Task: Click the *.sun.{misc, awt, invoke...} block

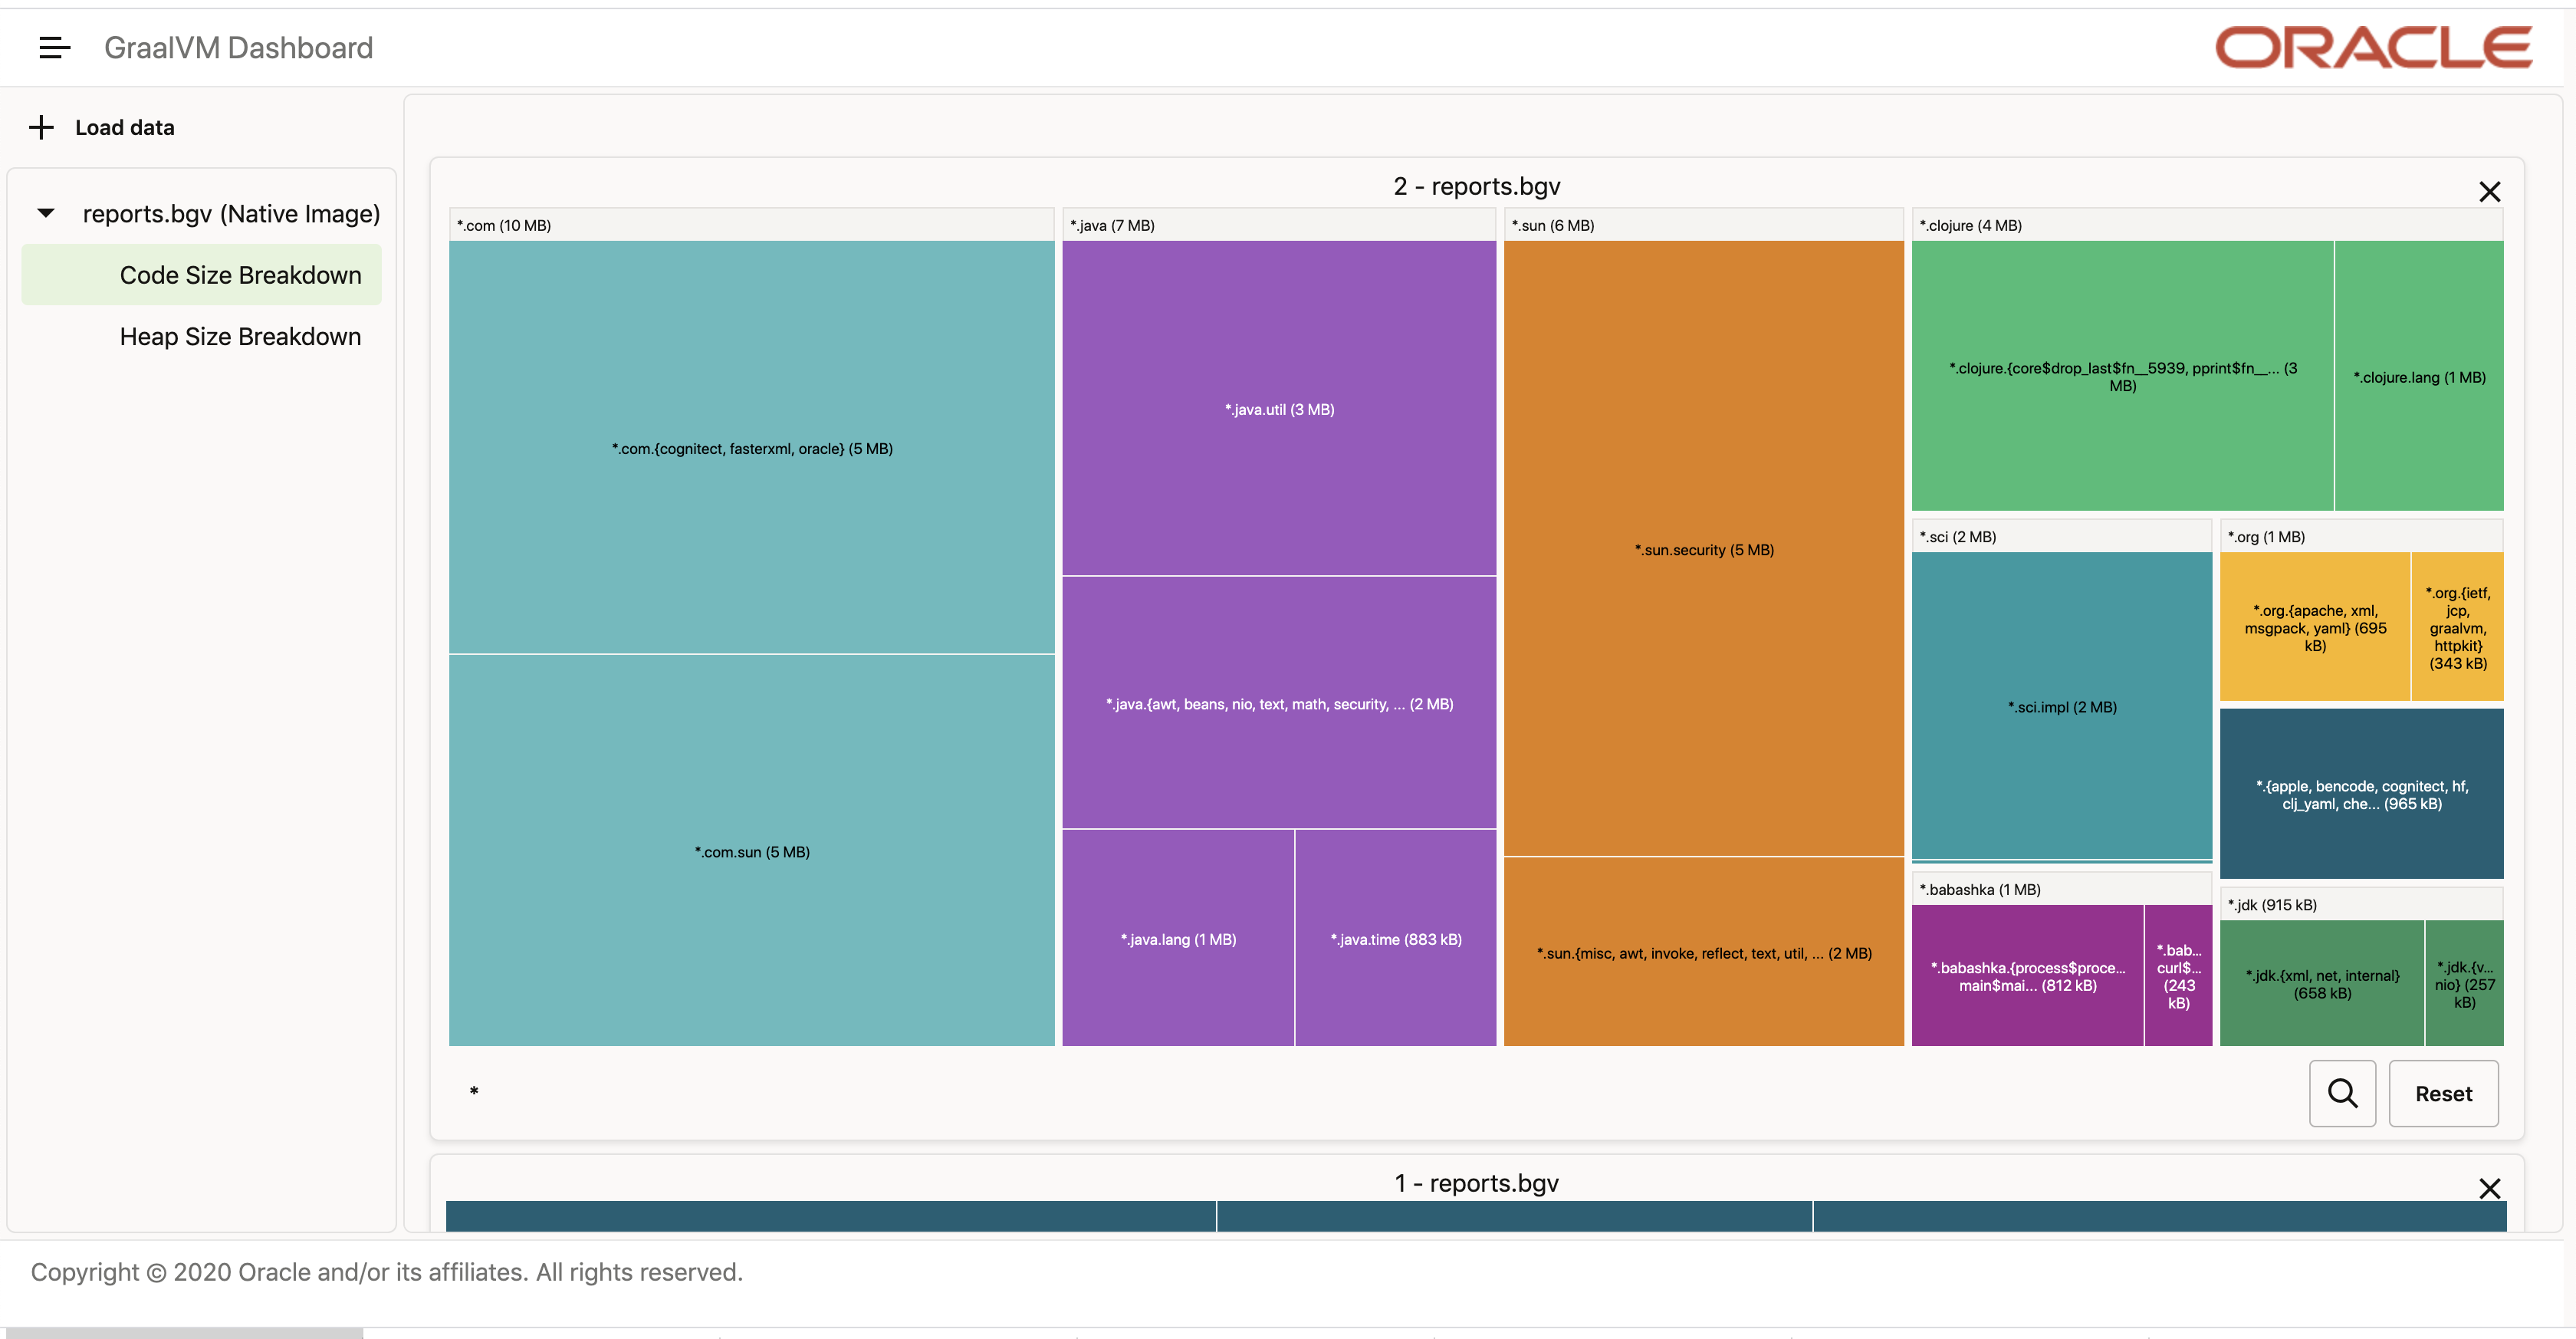Action: tap(1703, 952)
